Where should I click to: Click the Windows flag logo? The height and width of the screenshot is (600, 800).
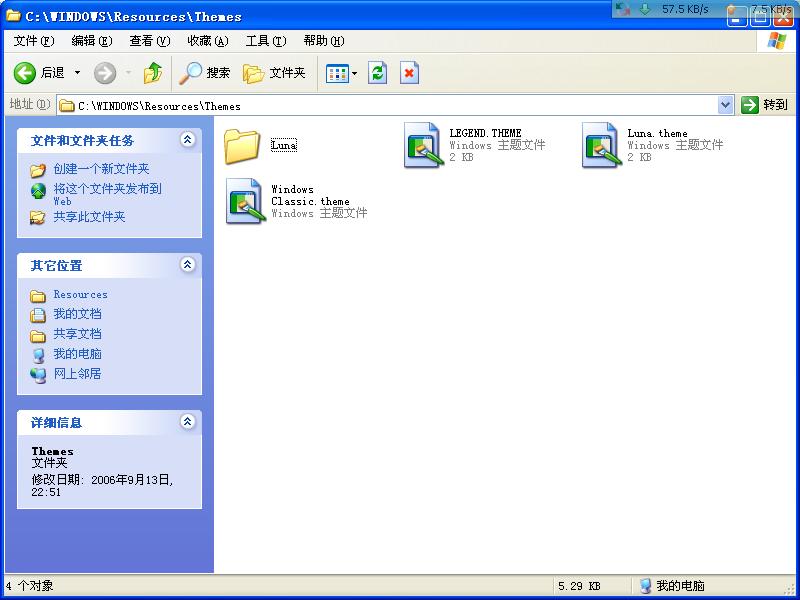[777, 41]
